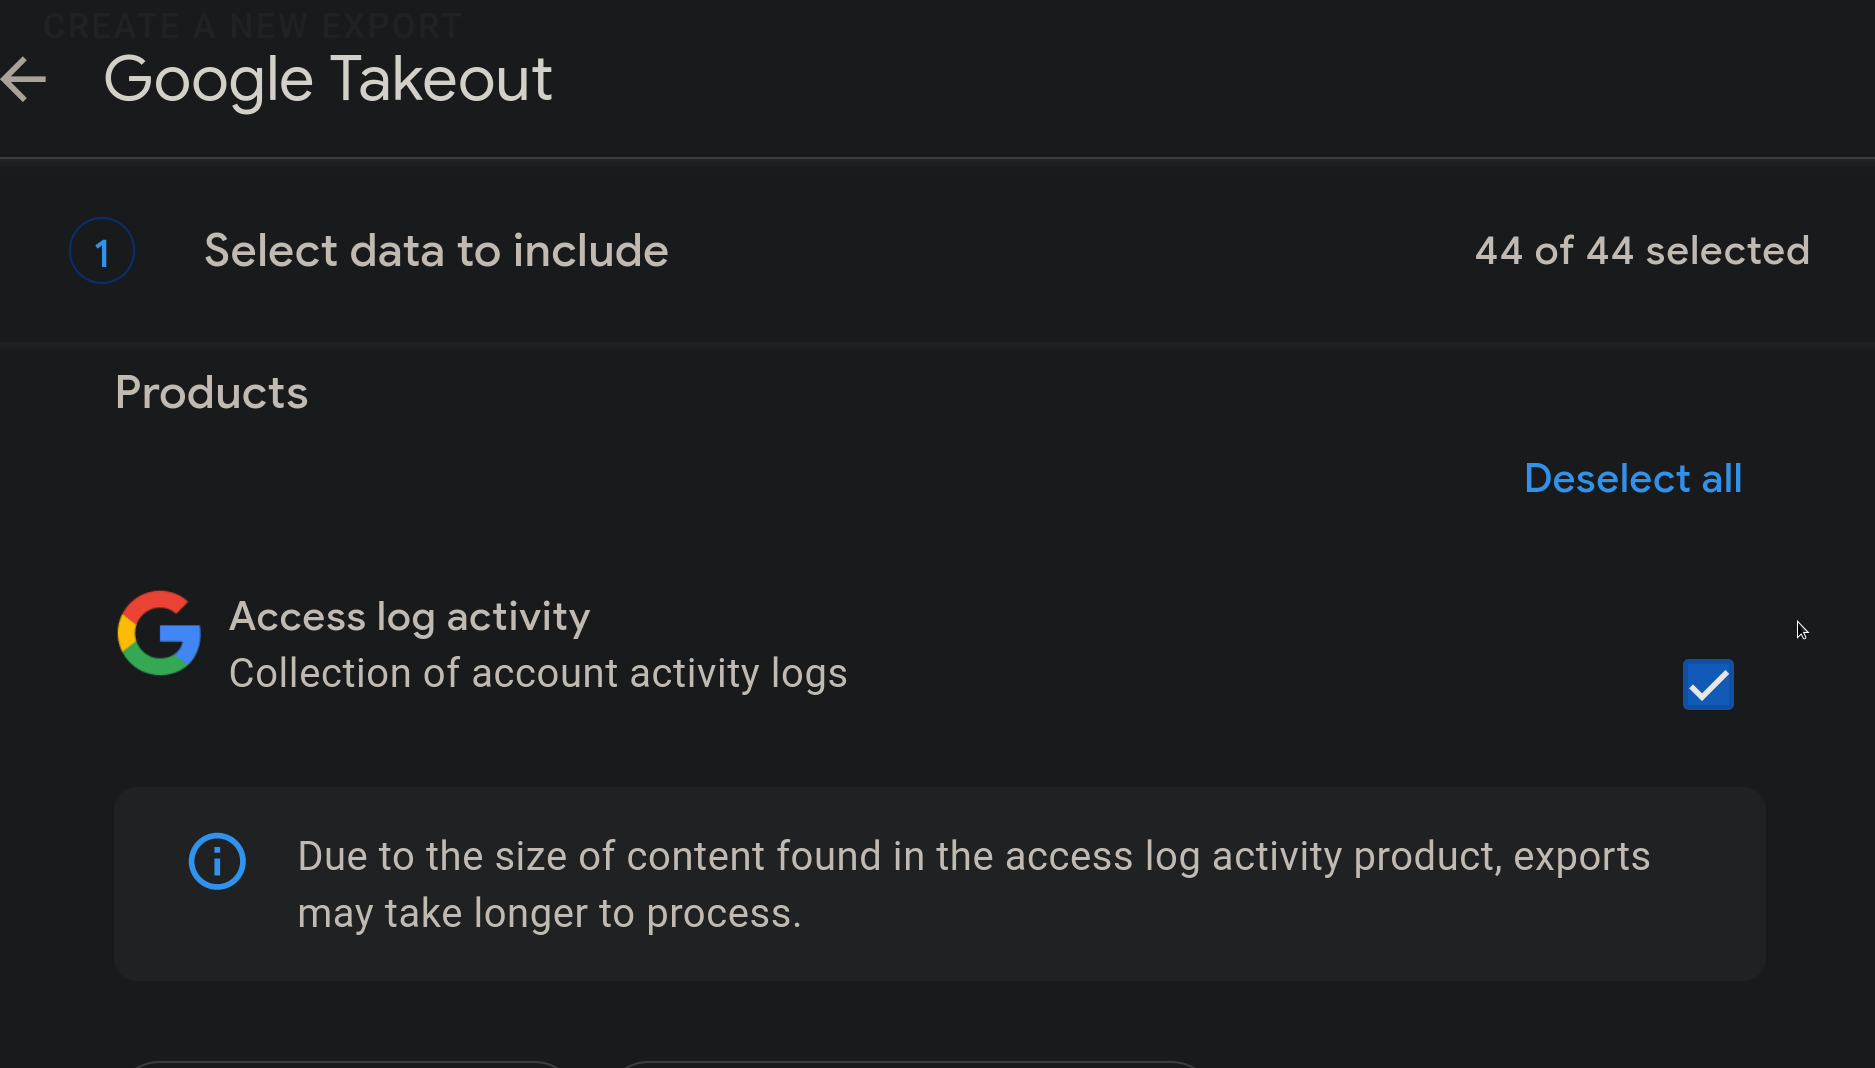Screen dimensions: 1875x1068
Task: Click the Google Takeout page title
Action: click(328, 80)
